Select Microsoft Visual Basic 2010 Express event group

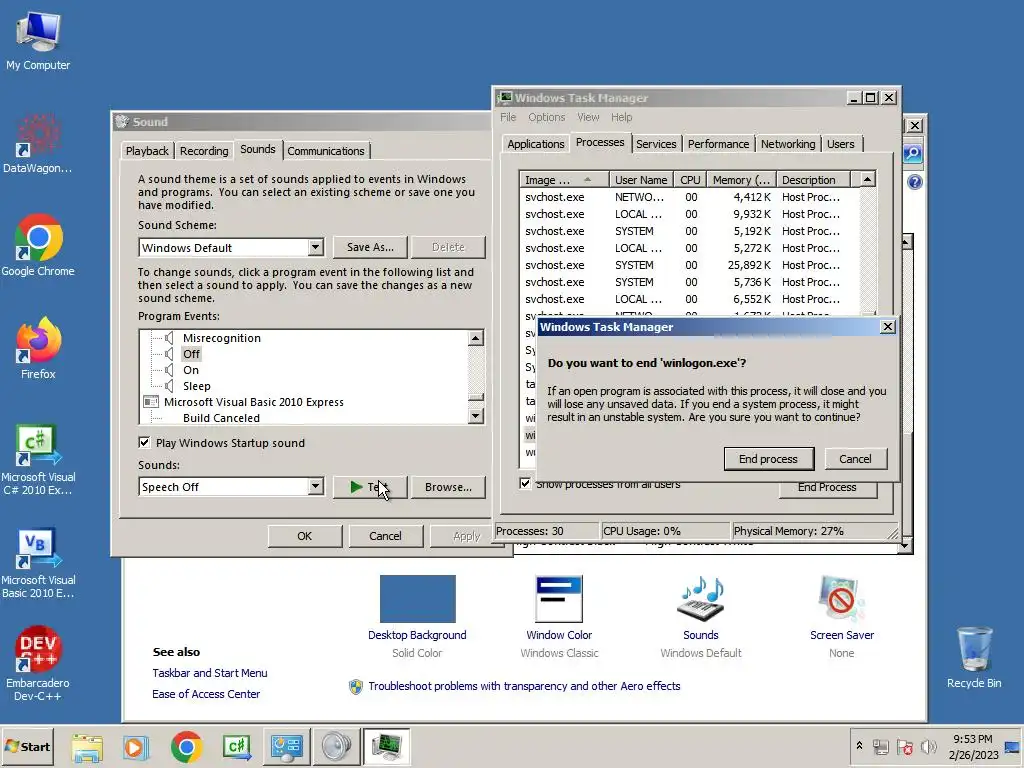point(253,402)
